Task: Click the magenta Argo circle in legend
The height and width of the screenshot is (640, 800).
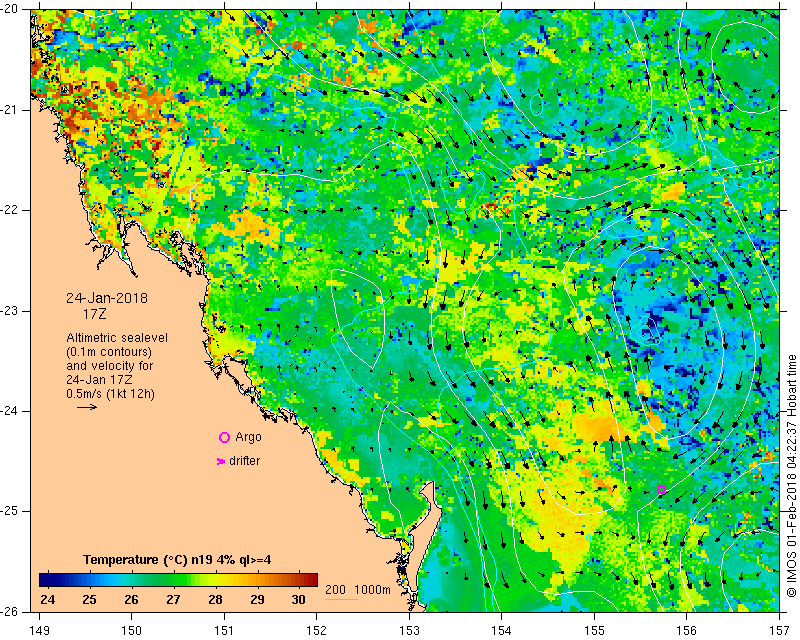Action: [224, 437]
